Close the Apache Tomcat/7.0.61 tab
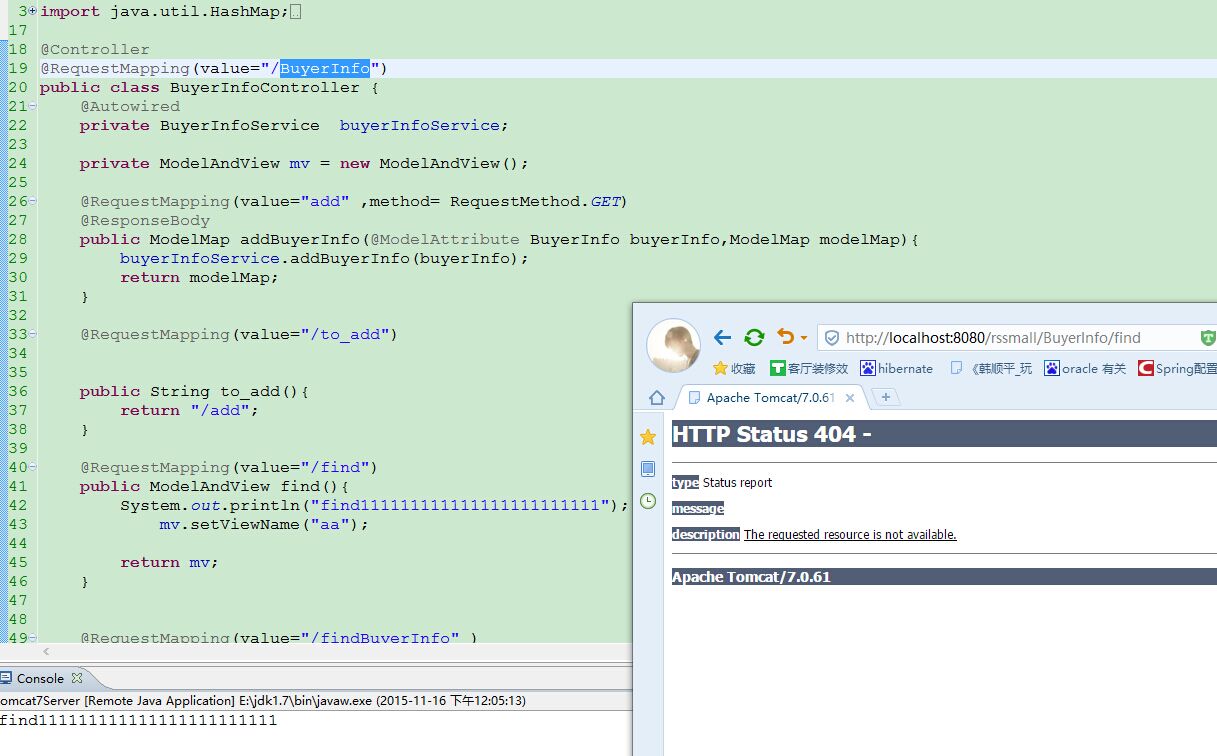Image resolution: width=1217 pixels, height=756 pixels. [x=852, y=397]
